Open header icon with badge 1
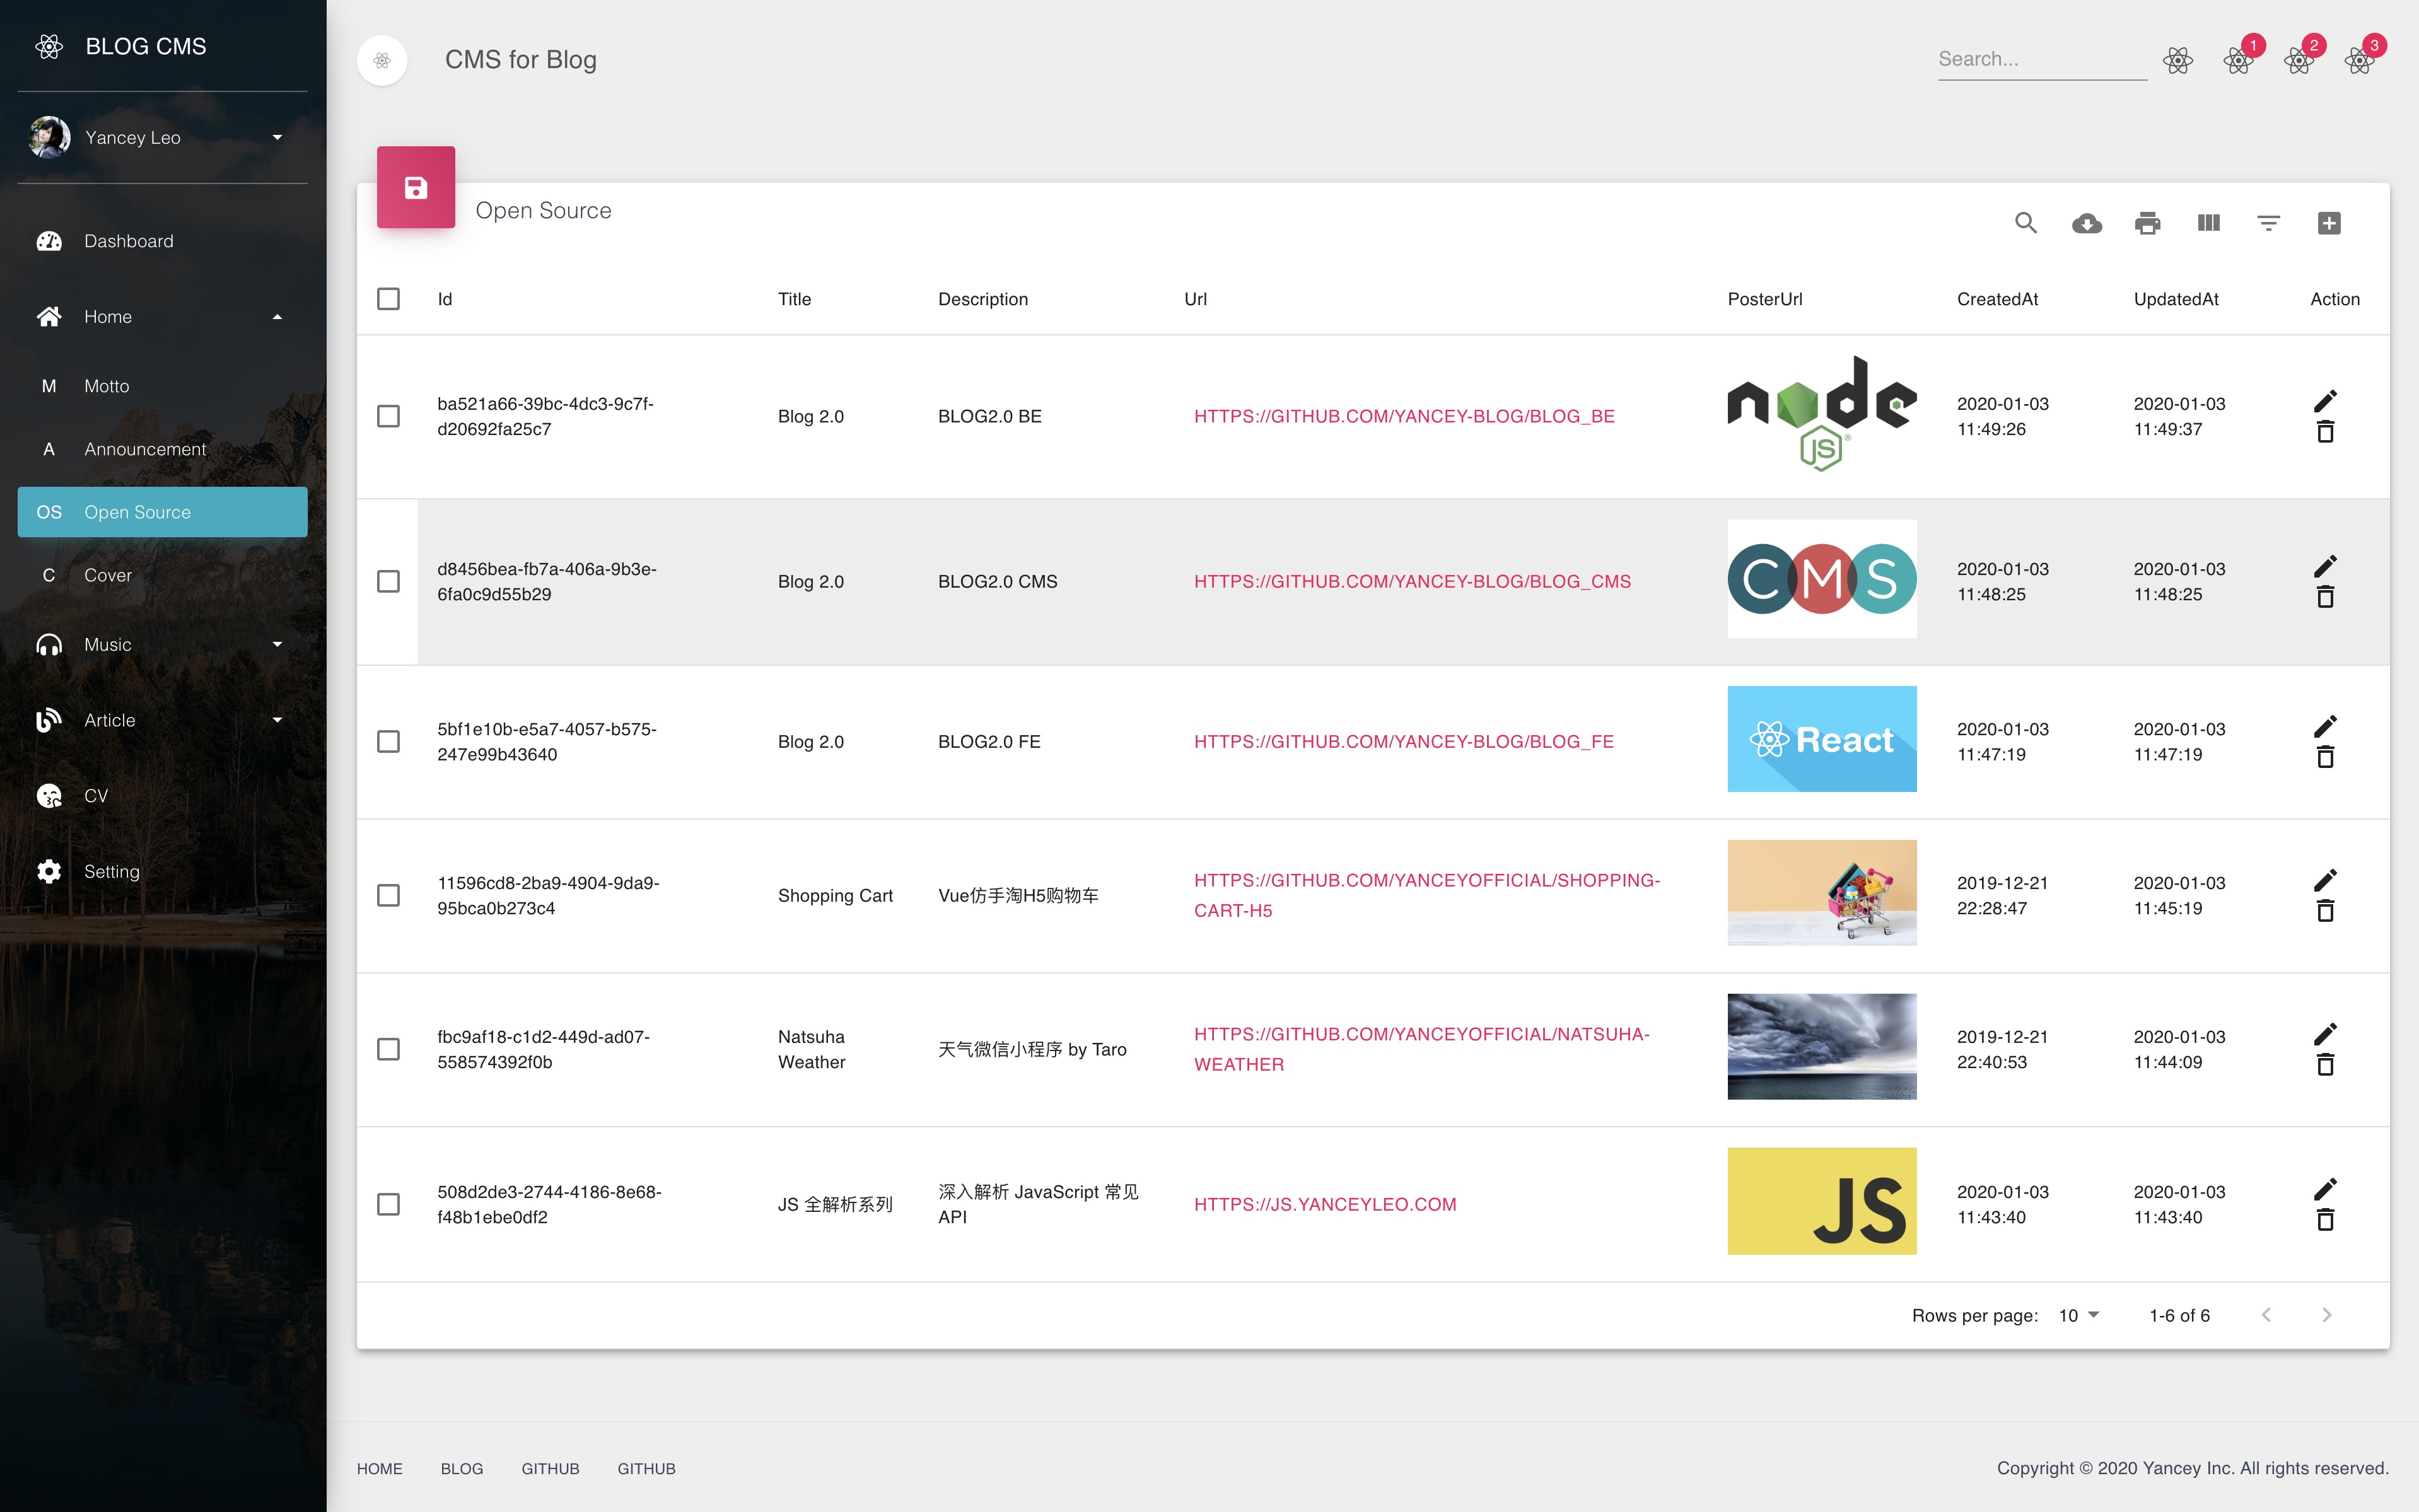 click(x=2238, y=60)
